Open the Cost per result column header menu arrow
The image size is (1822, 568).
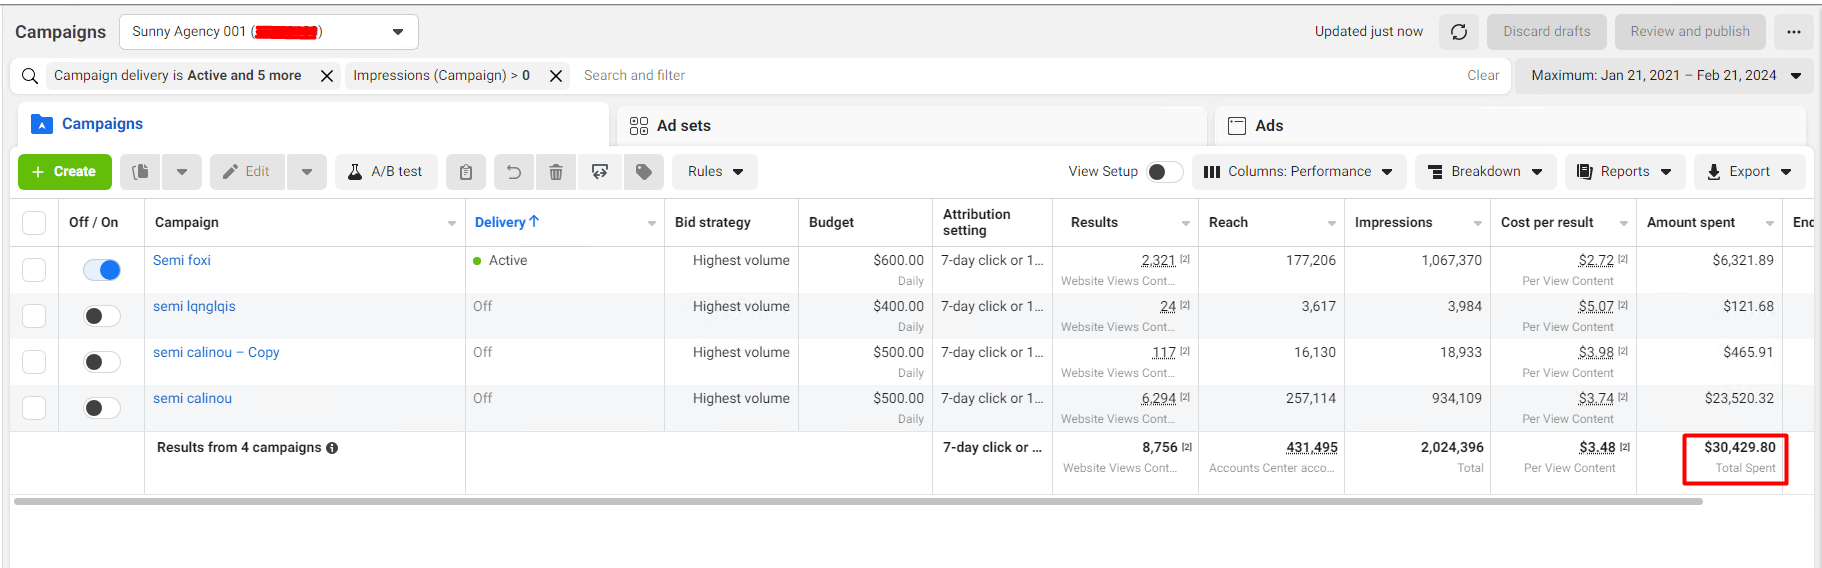[1624, 223]
